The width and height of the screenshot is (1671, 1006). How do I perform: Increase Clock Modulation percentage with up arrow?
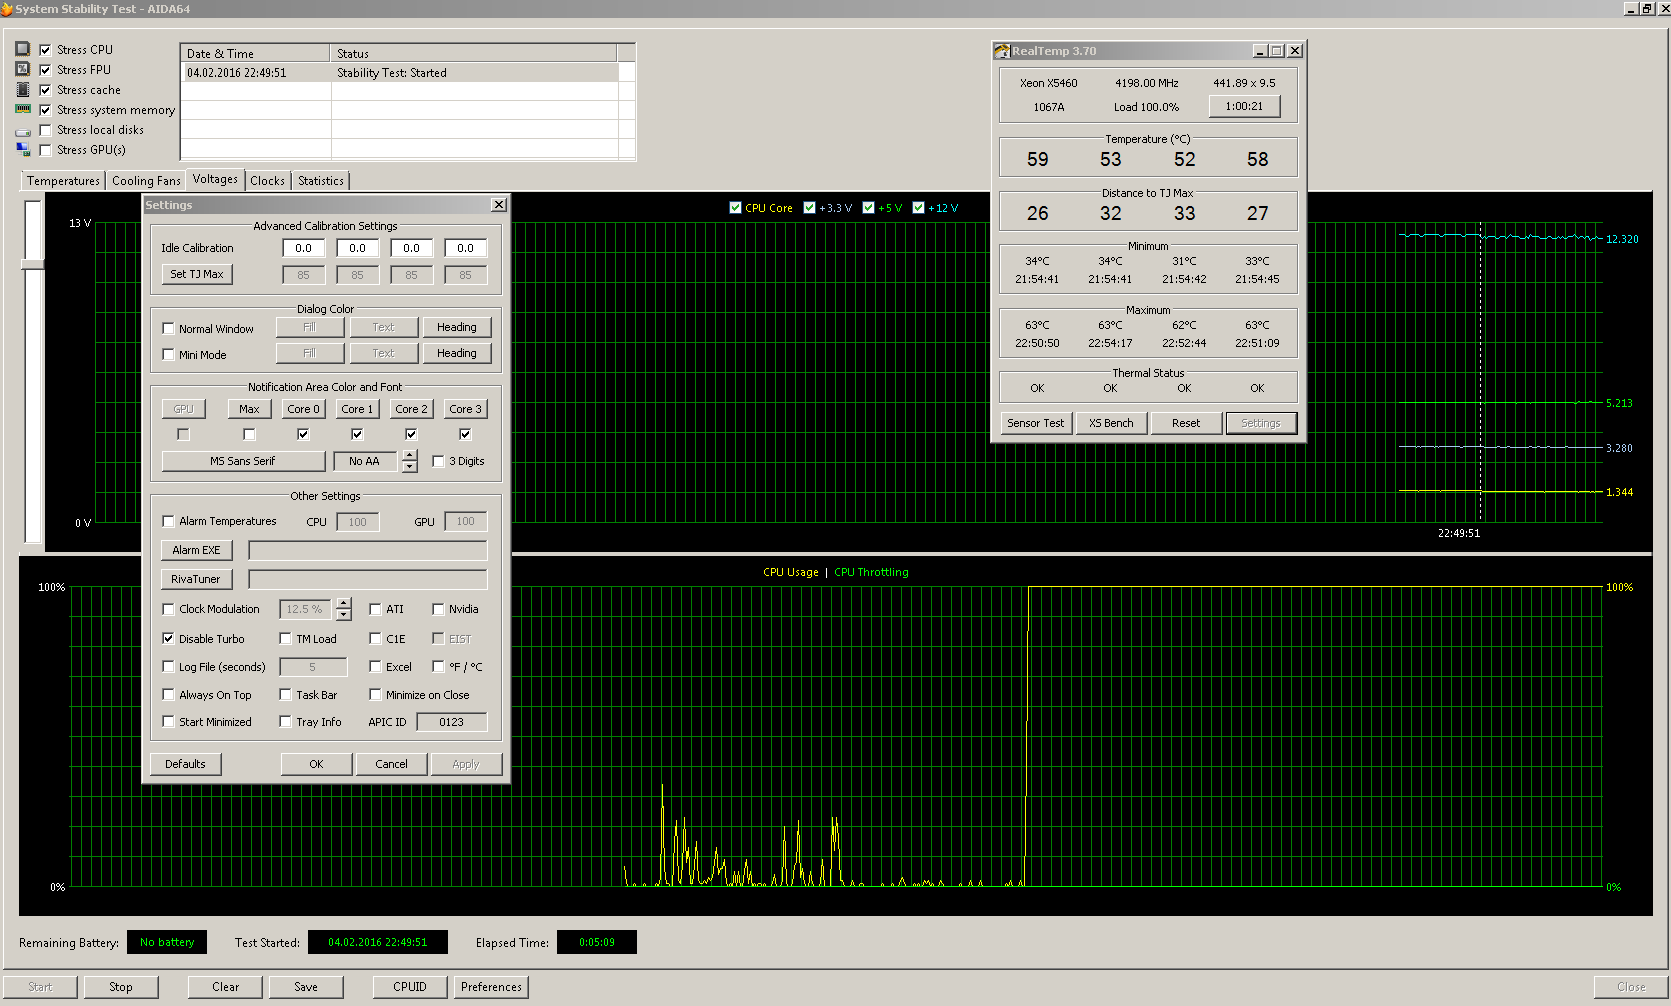point(344,603)
